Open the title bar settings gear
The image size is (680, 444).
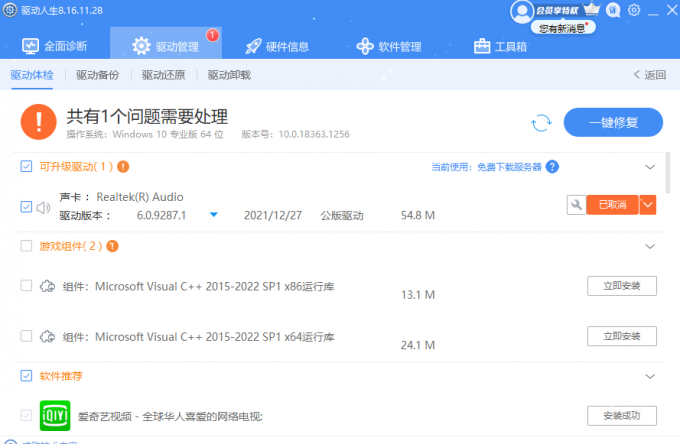pyautogui.click(x=634, y=10)
